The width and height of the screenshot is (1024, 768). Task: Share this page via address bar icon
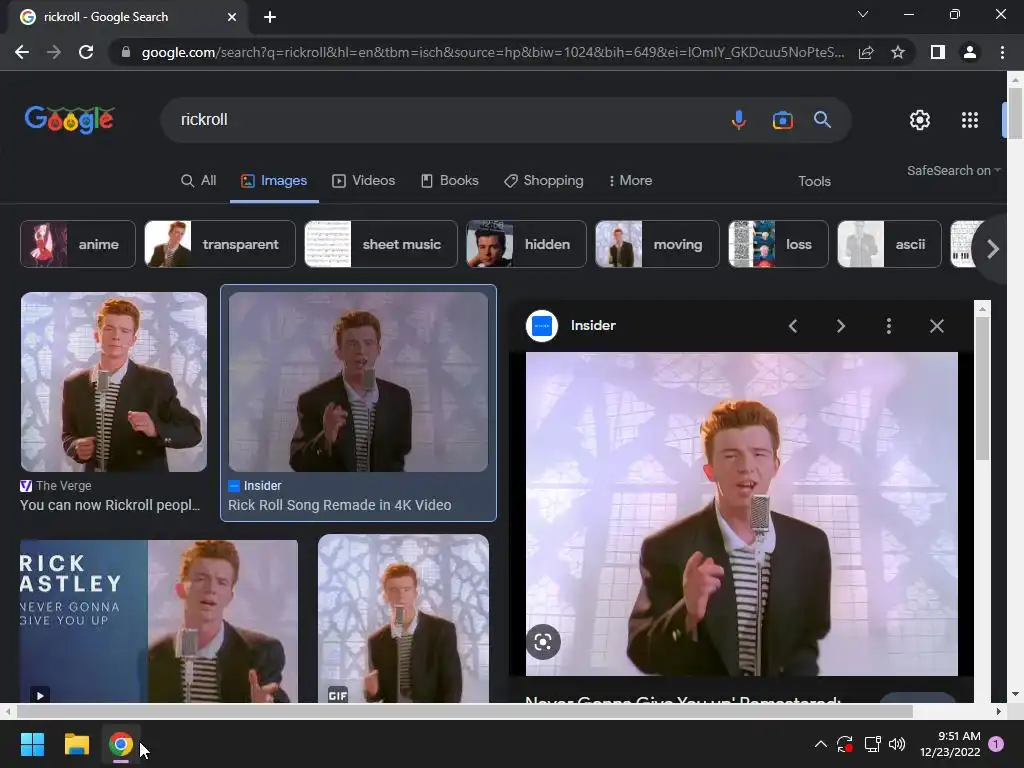pos(866,52)
